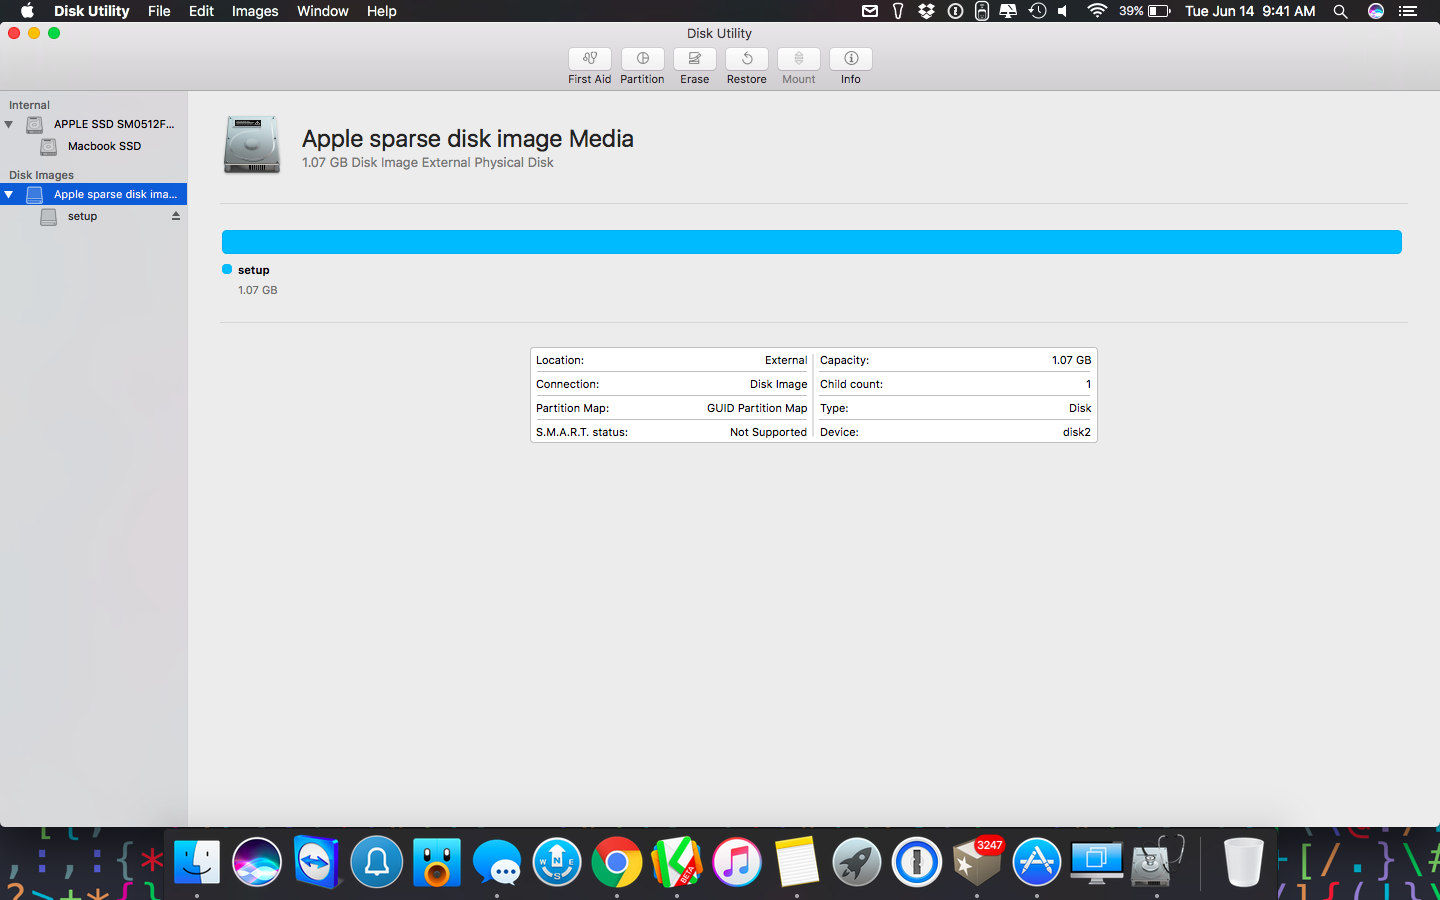Image resolution: width=1440 pixels, height=900 pixels.
Task: Click the large hard disk image icon
Action: [252, 145]
